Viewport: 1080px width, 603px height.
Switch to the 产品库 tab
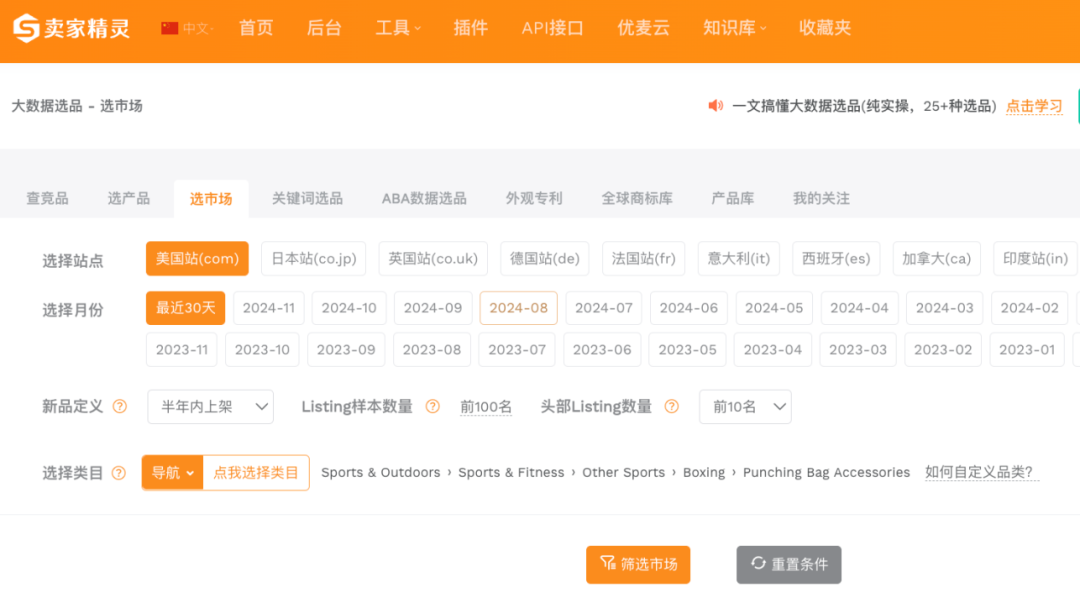point(733,198)
